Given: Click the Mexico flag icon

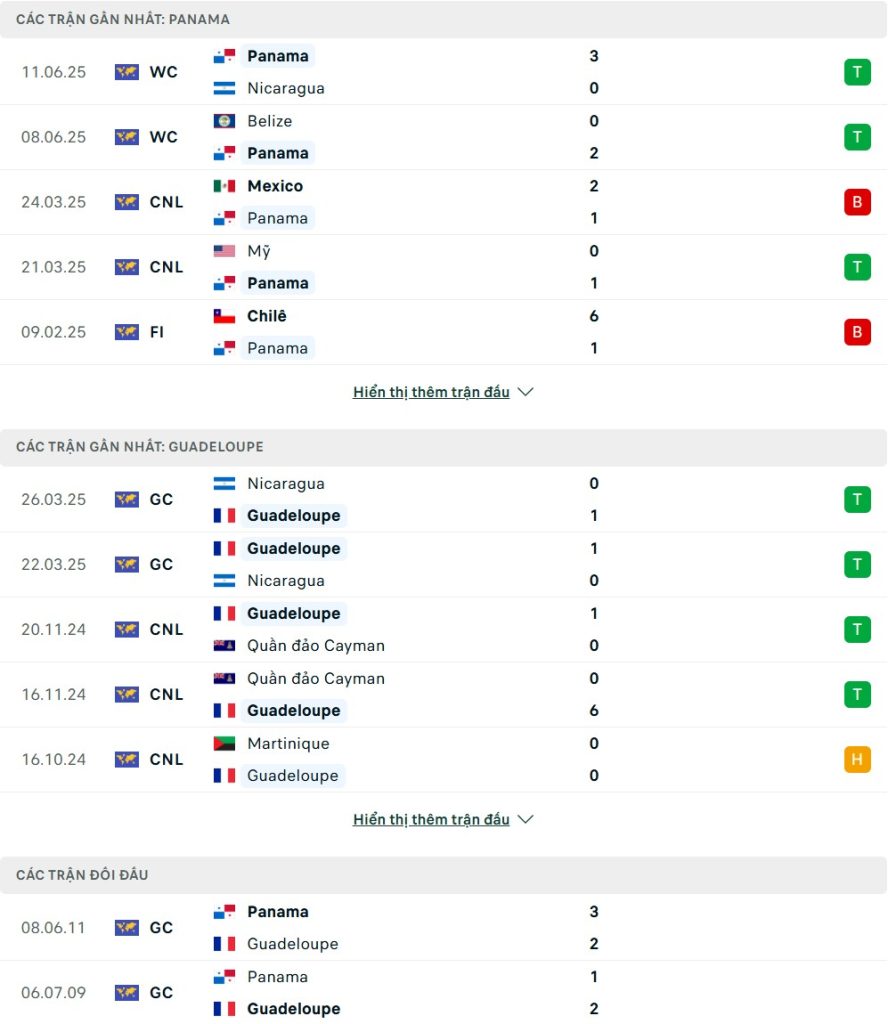Looking at the screenshot, I should [224, 186].
